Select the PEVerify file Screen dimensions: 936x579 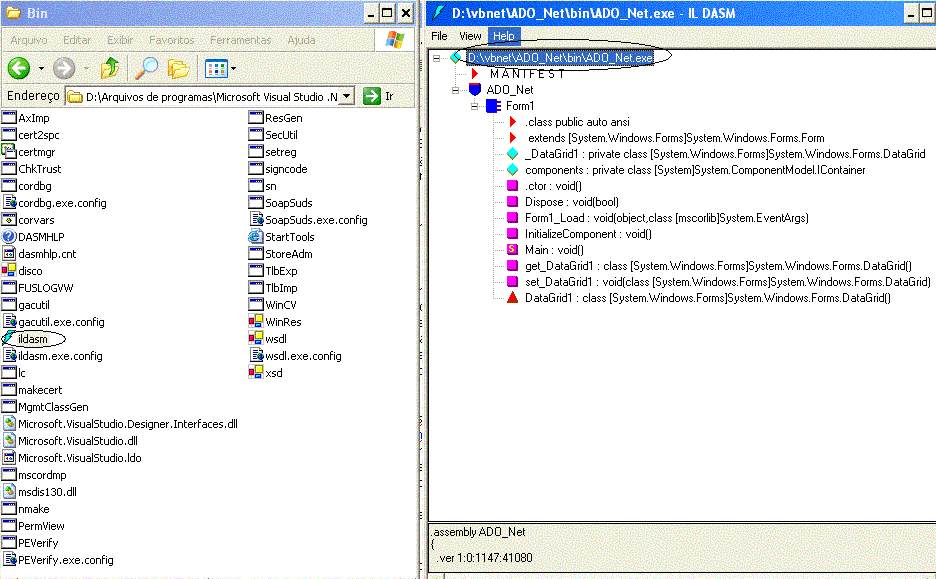[x=30, y=543]
